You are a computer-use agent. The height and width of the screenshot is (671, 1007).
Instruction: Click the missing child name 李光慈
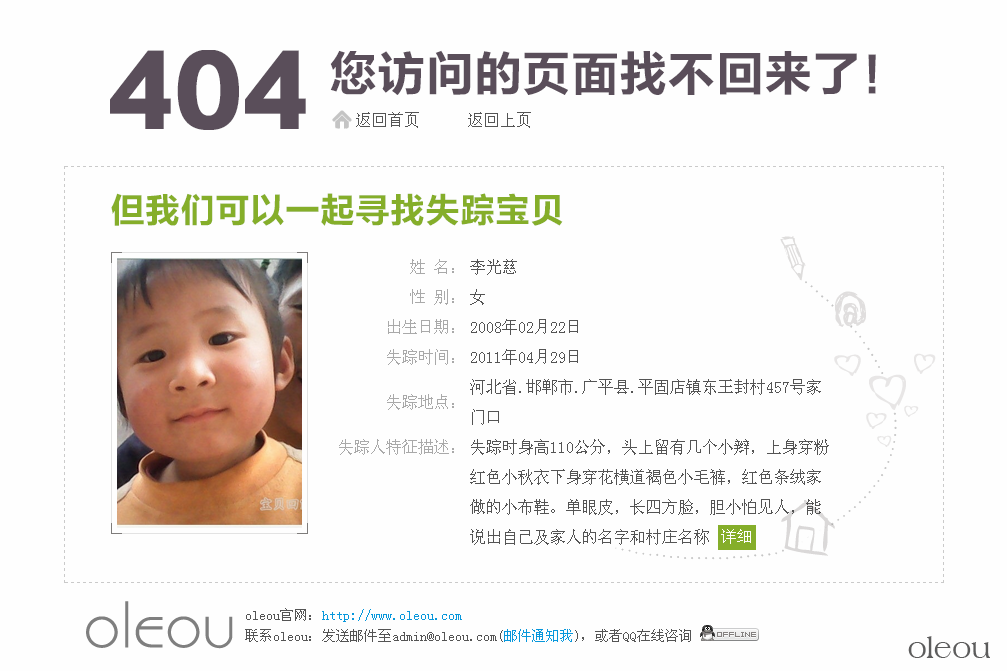tap(493, 267)
